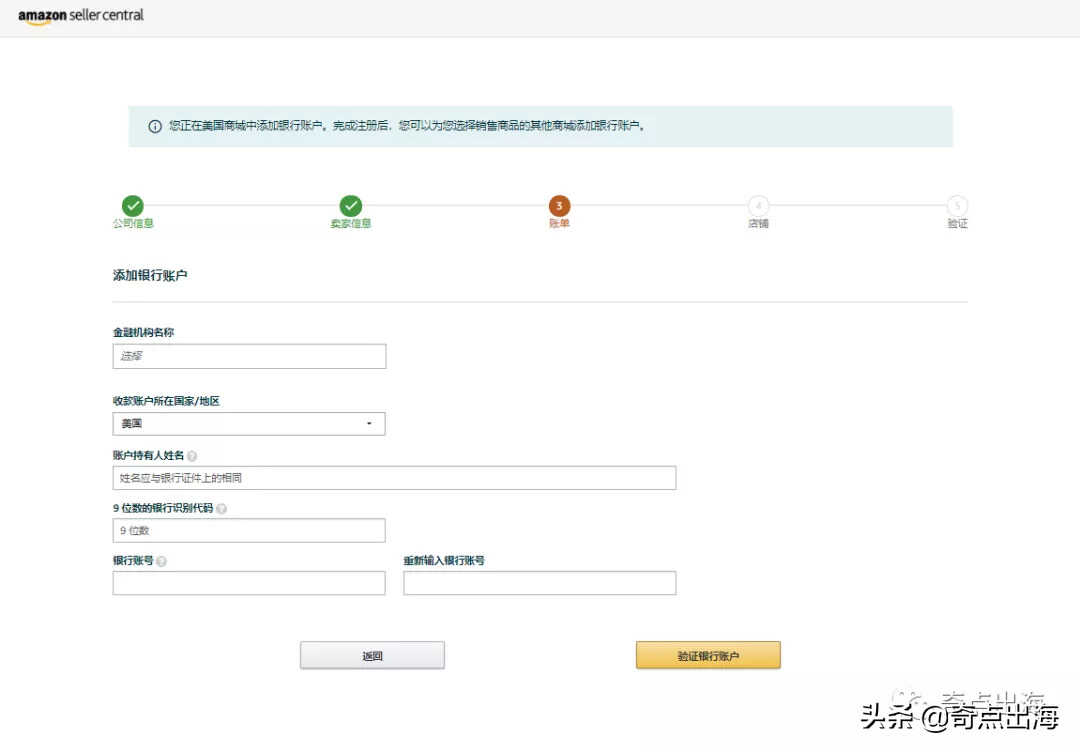Open the help icon beside 账户持有人姓名

point(192,456)
